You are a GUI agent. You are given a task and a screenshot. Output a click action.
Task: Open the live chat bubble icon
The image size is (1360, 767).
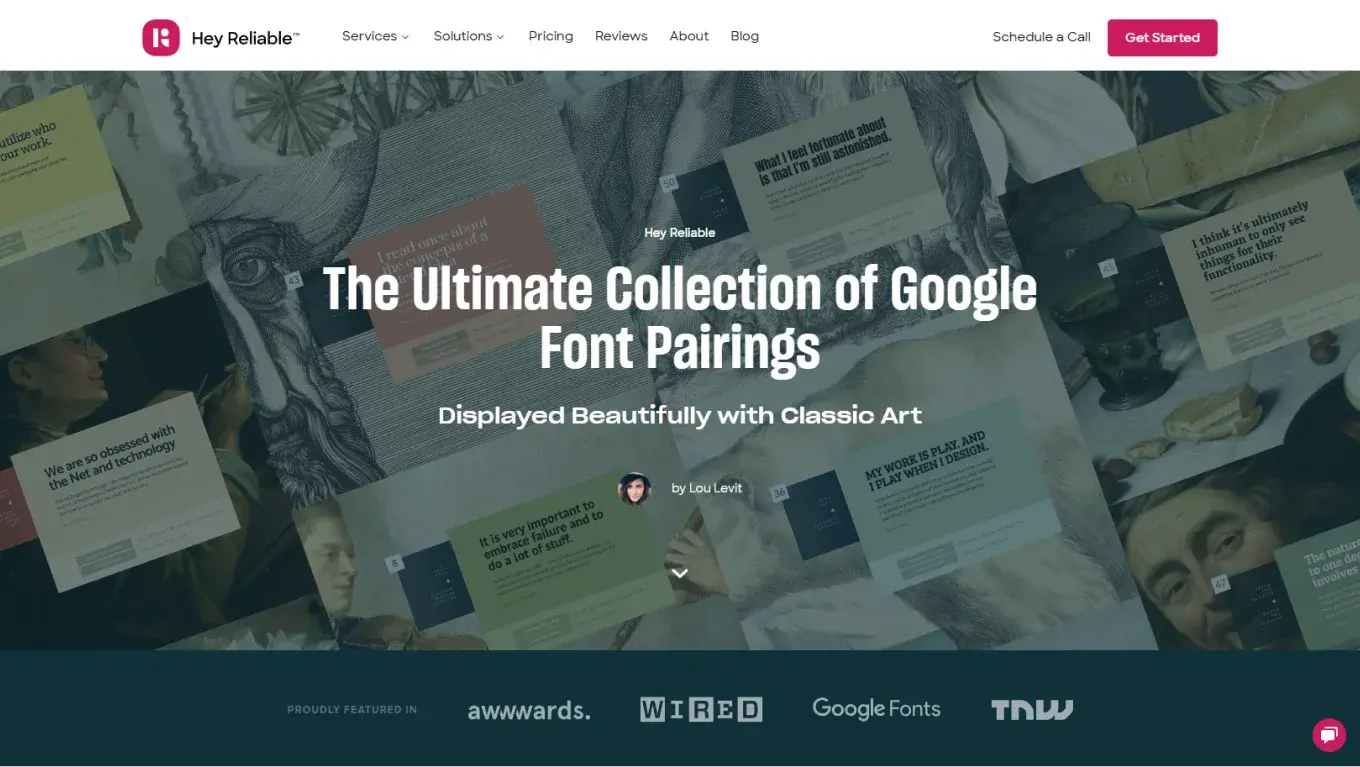click(x=1328, y=735)
